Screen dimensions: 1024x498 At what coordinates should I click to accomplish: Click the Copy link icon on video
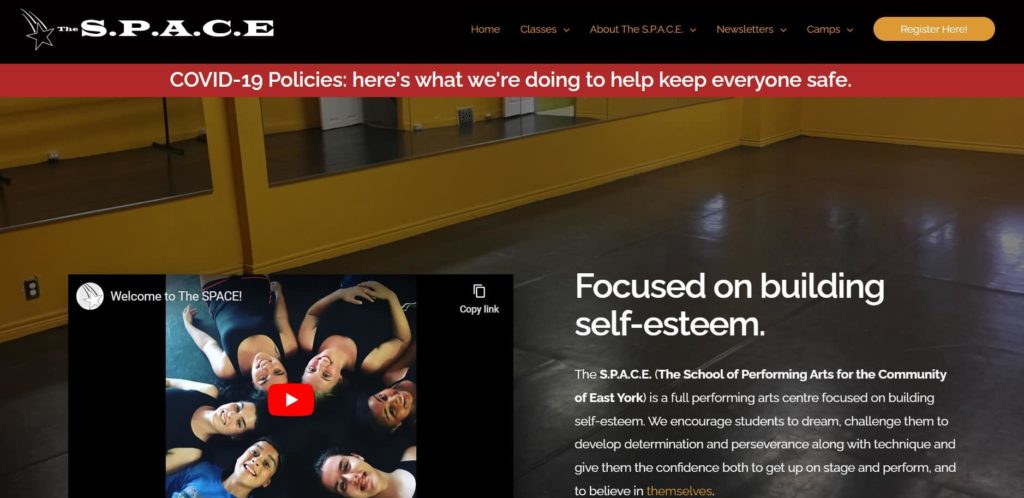point(479,291)
